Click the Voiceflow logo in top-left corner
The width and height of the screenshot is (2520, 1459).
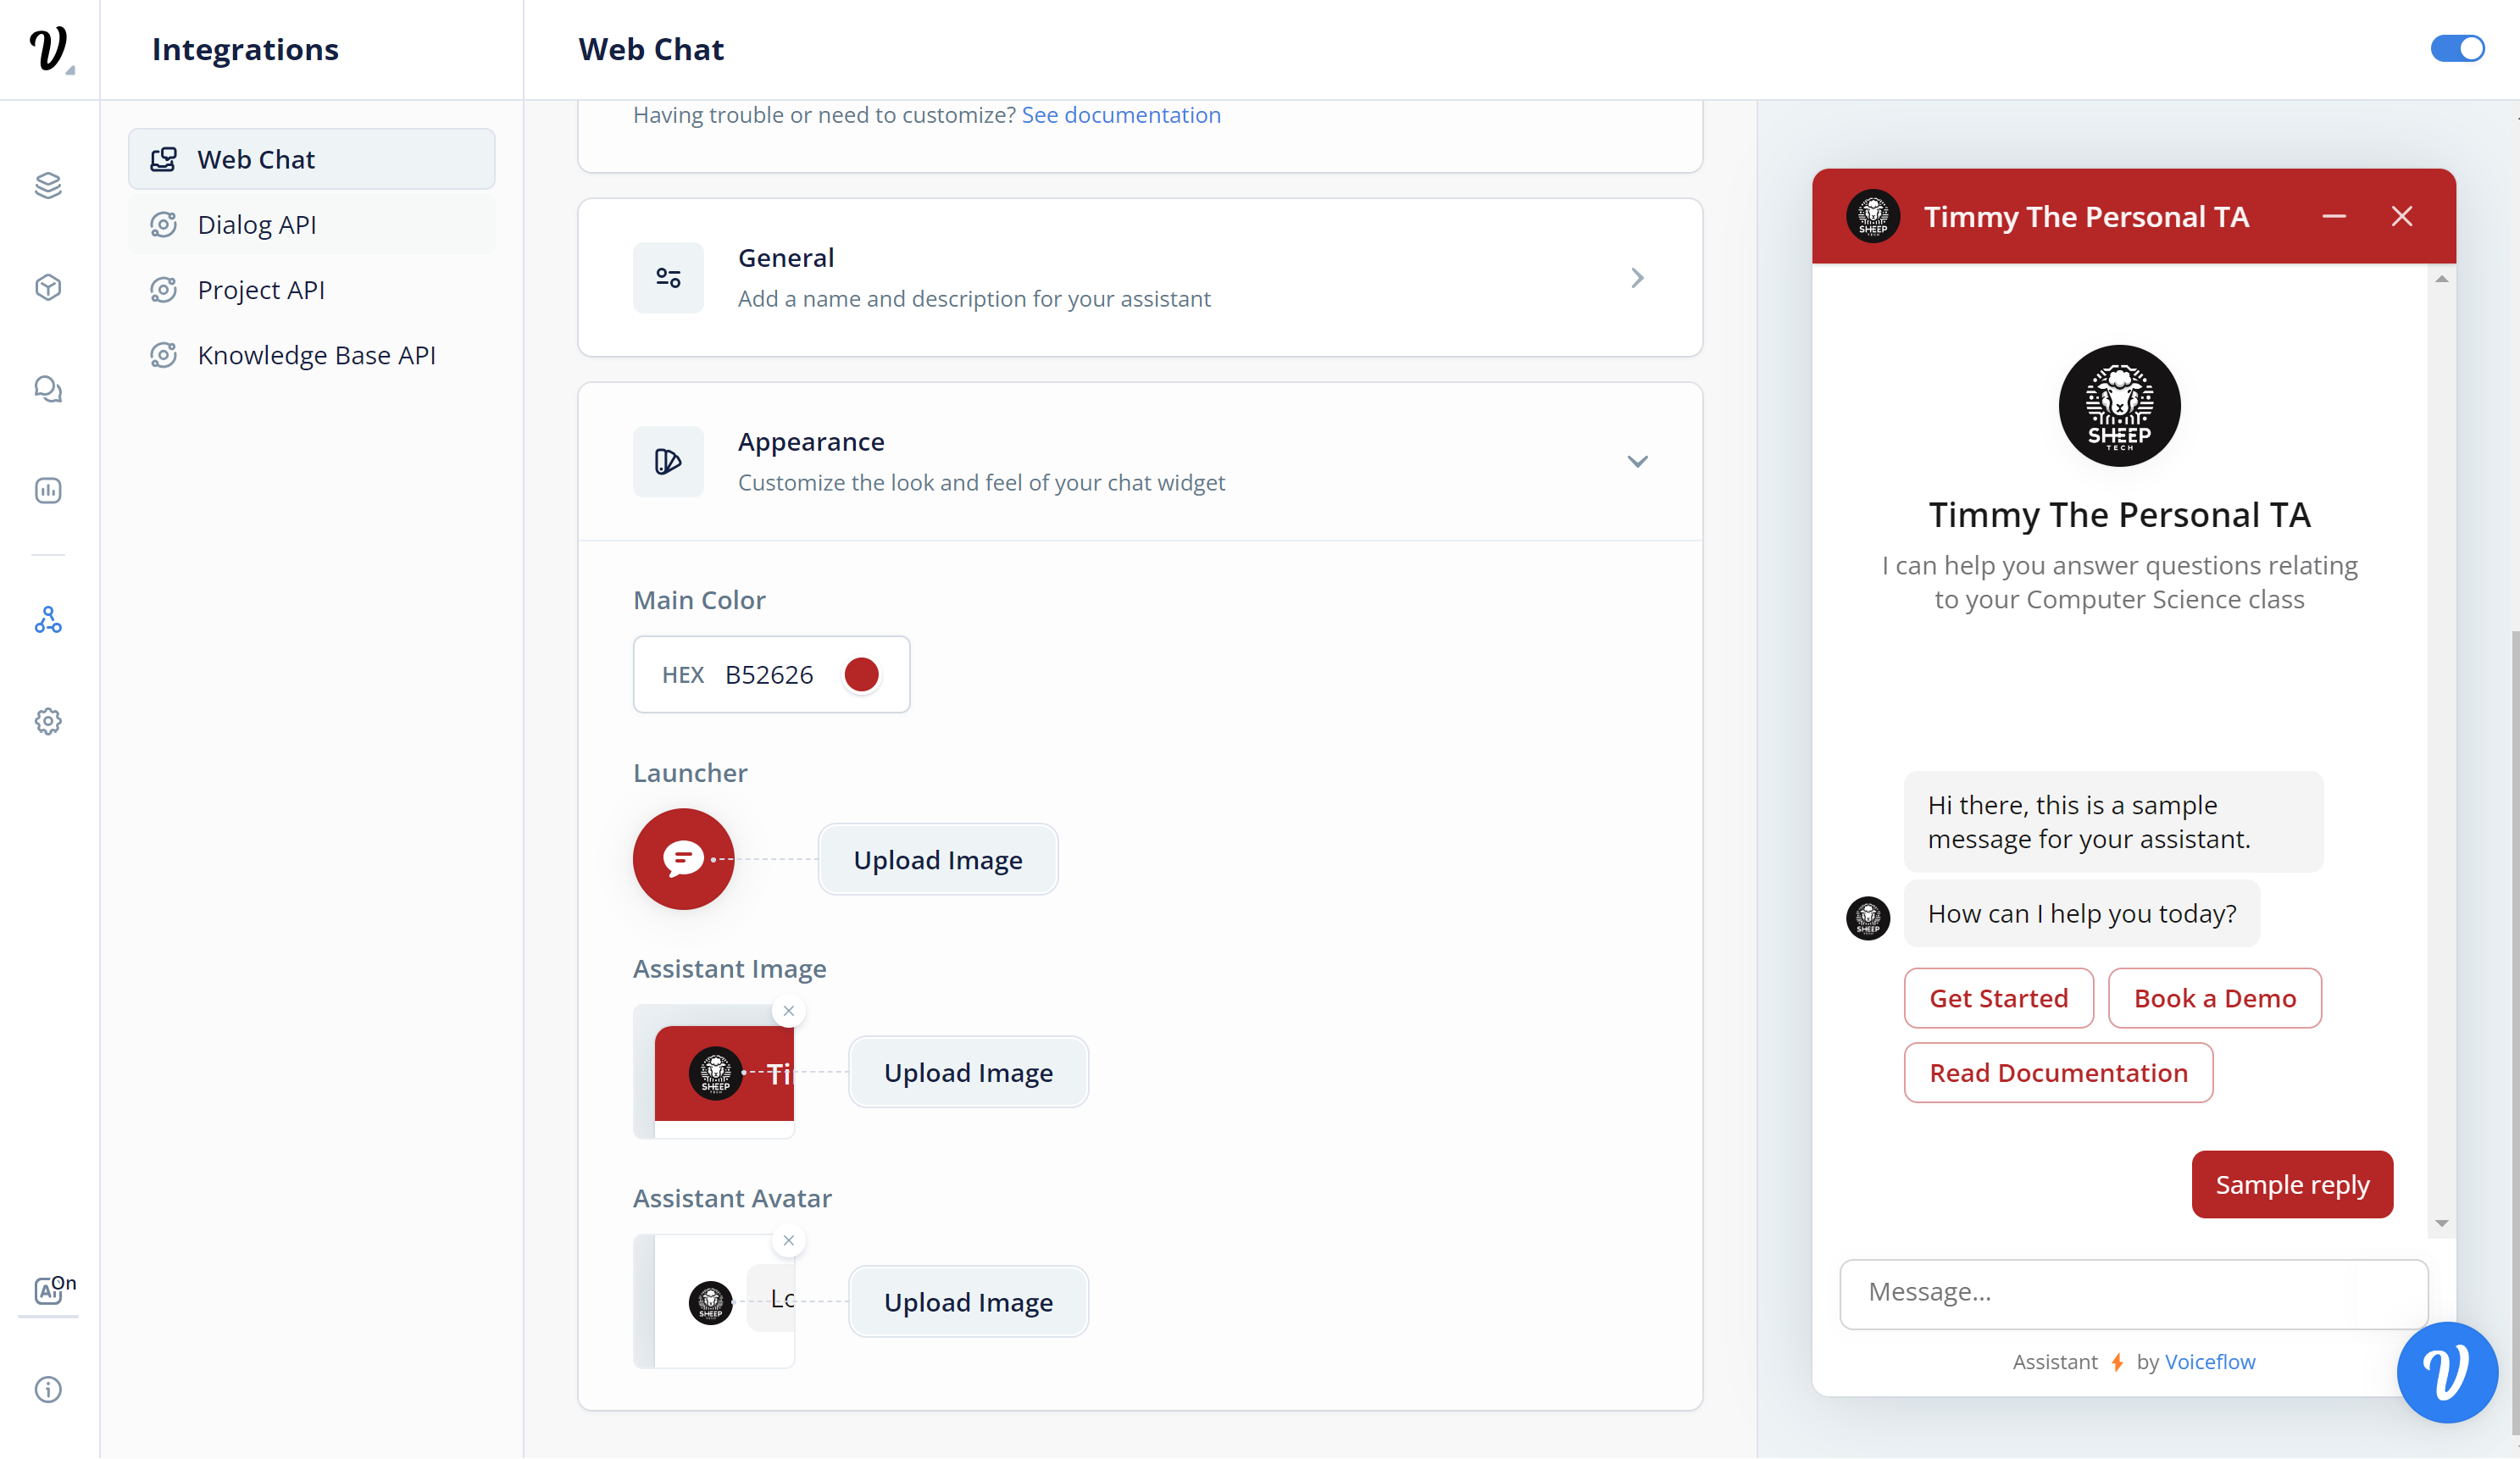pos(48,48)
